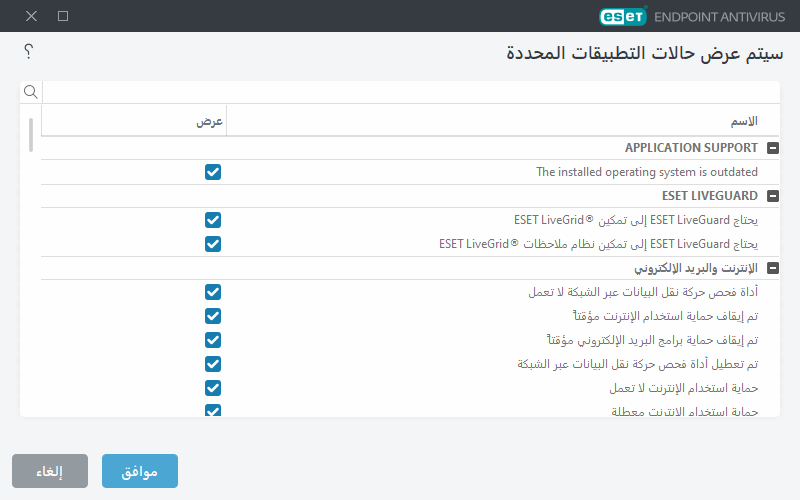Click the 'موافق' OK button

(140, 471)
